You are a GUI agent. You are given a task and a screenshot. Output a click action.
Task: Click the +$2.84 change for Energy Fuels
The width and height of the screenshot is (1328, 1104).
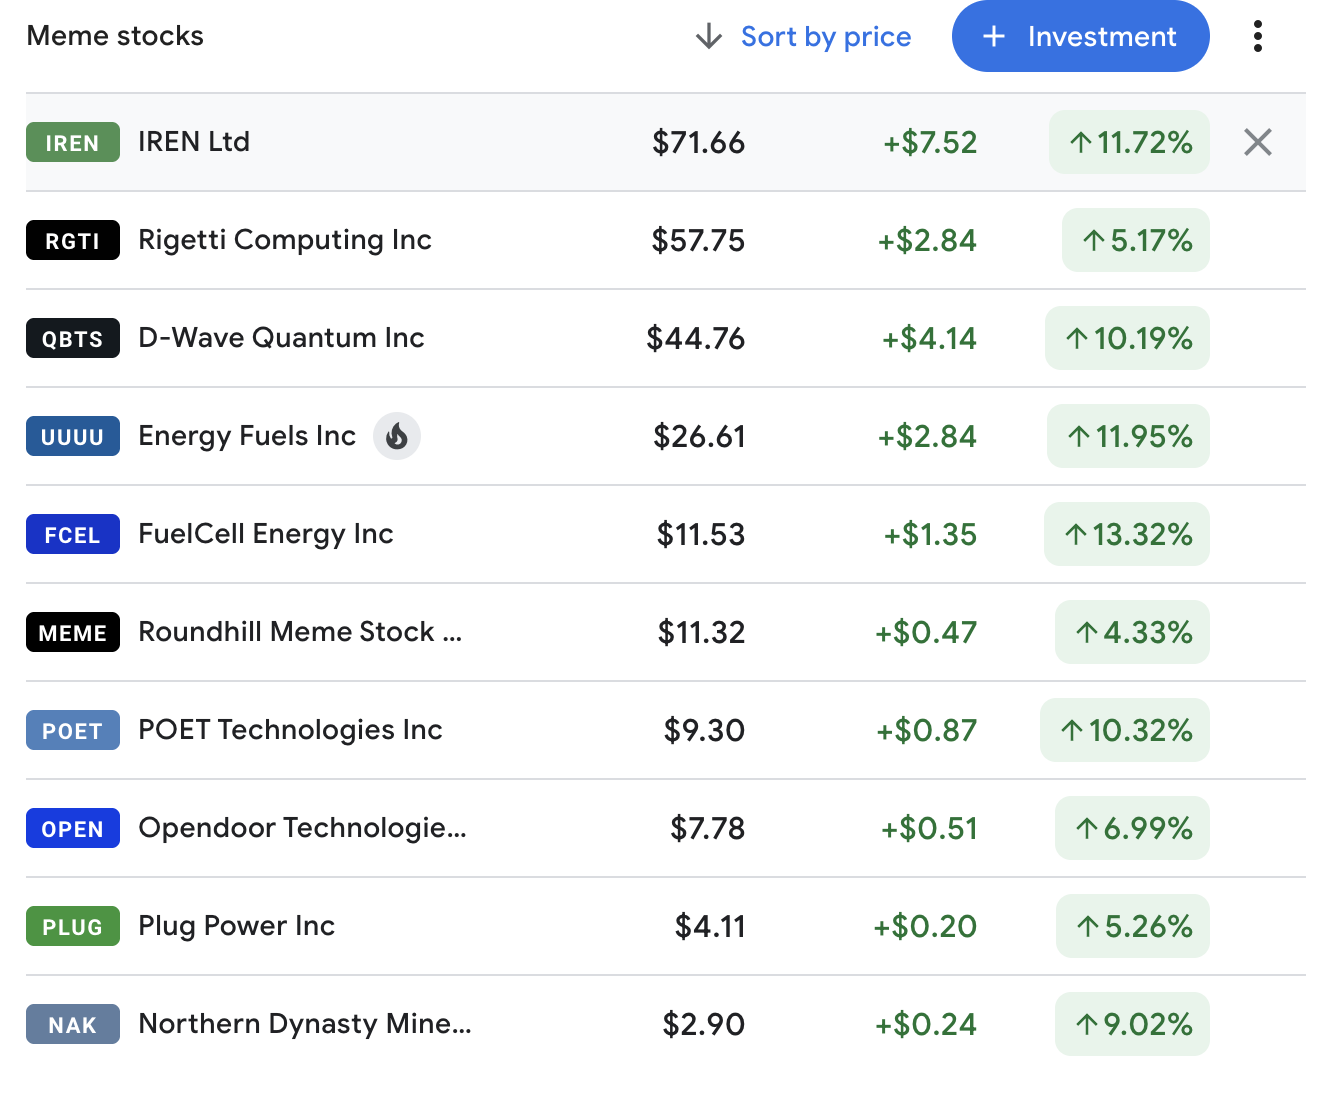[927, 436]
